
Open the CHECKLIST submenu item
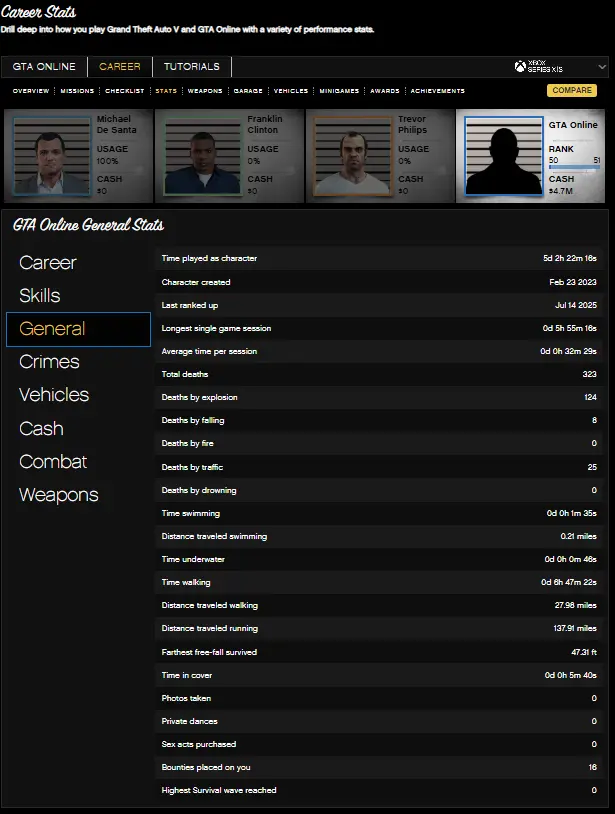click(125, 91)
